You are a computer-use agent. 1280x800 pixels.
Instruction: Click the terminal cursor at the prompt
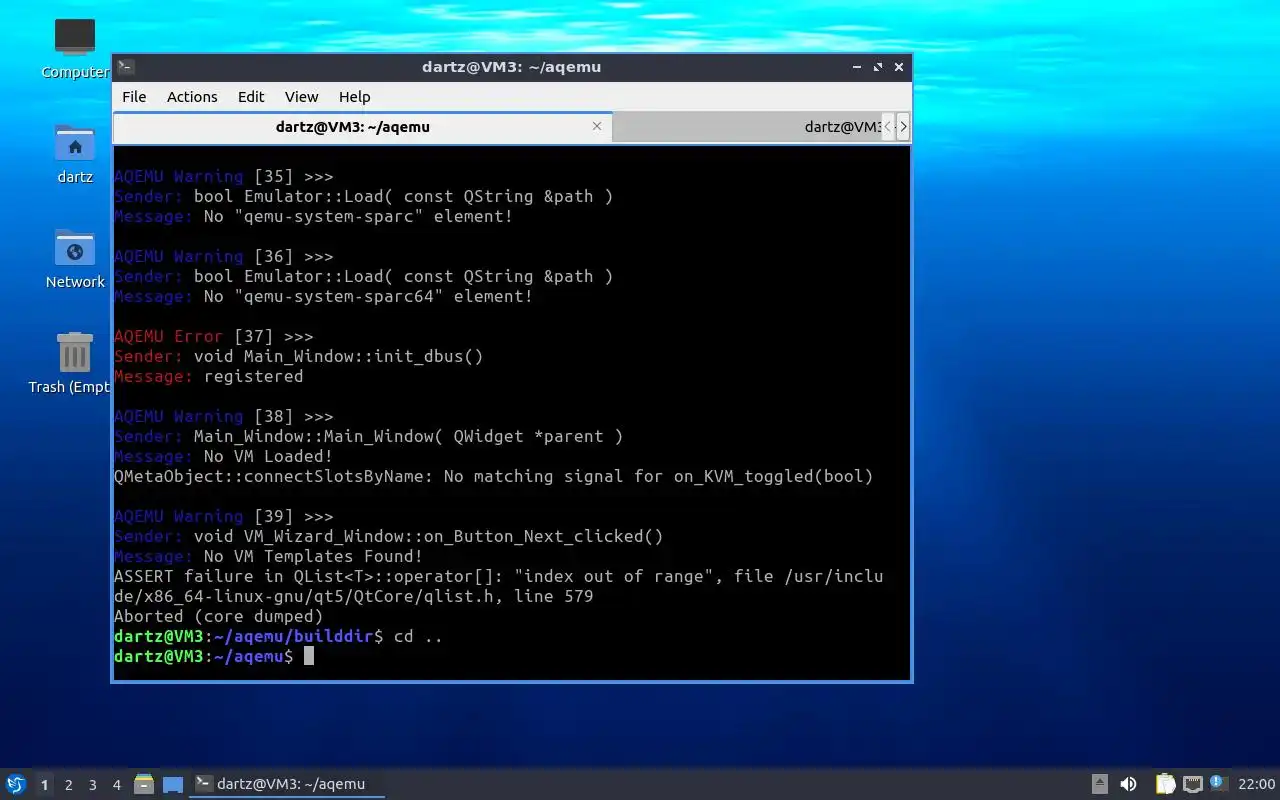pyautogui.click(x=309, y=656)
